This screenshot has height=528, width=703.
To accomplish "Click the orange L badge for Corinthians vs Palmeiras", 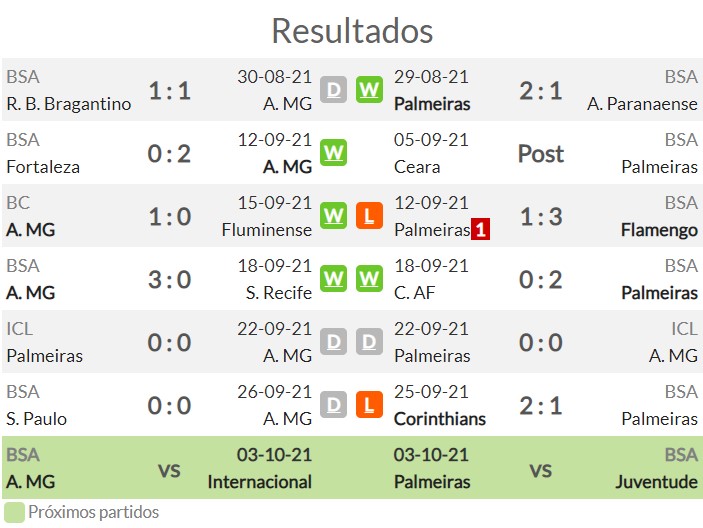I will point(369,405).
